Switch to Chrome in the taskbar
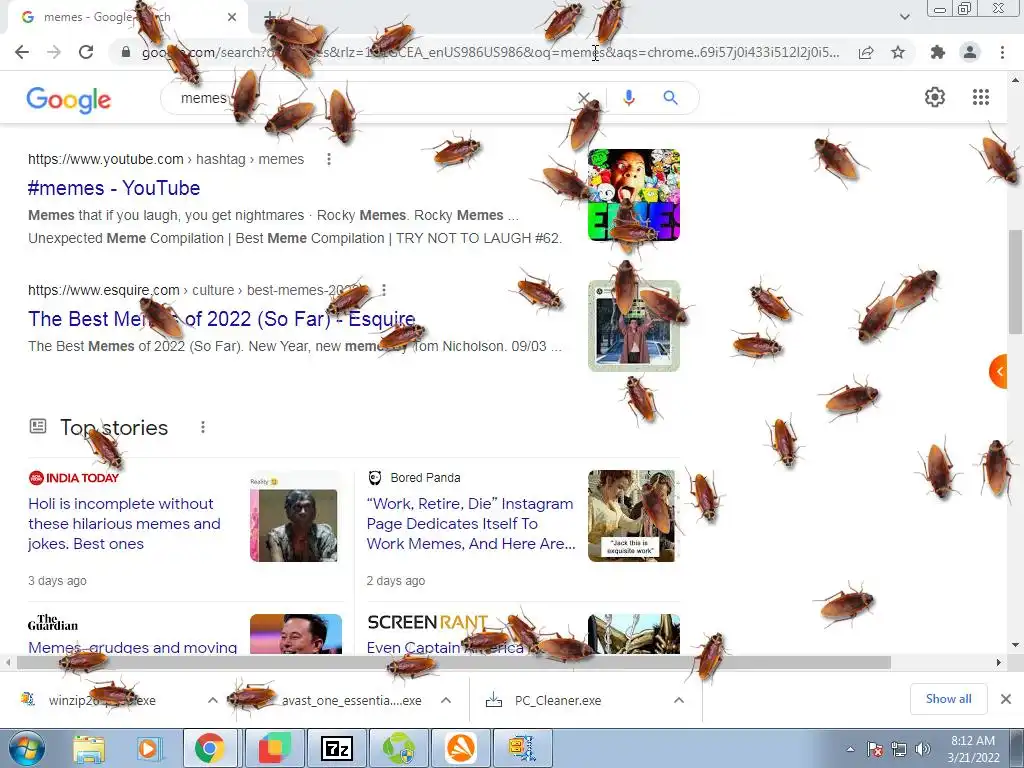 [209, 748]
